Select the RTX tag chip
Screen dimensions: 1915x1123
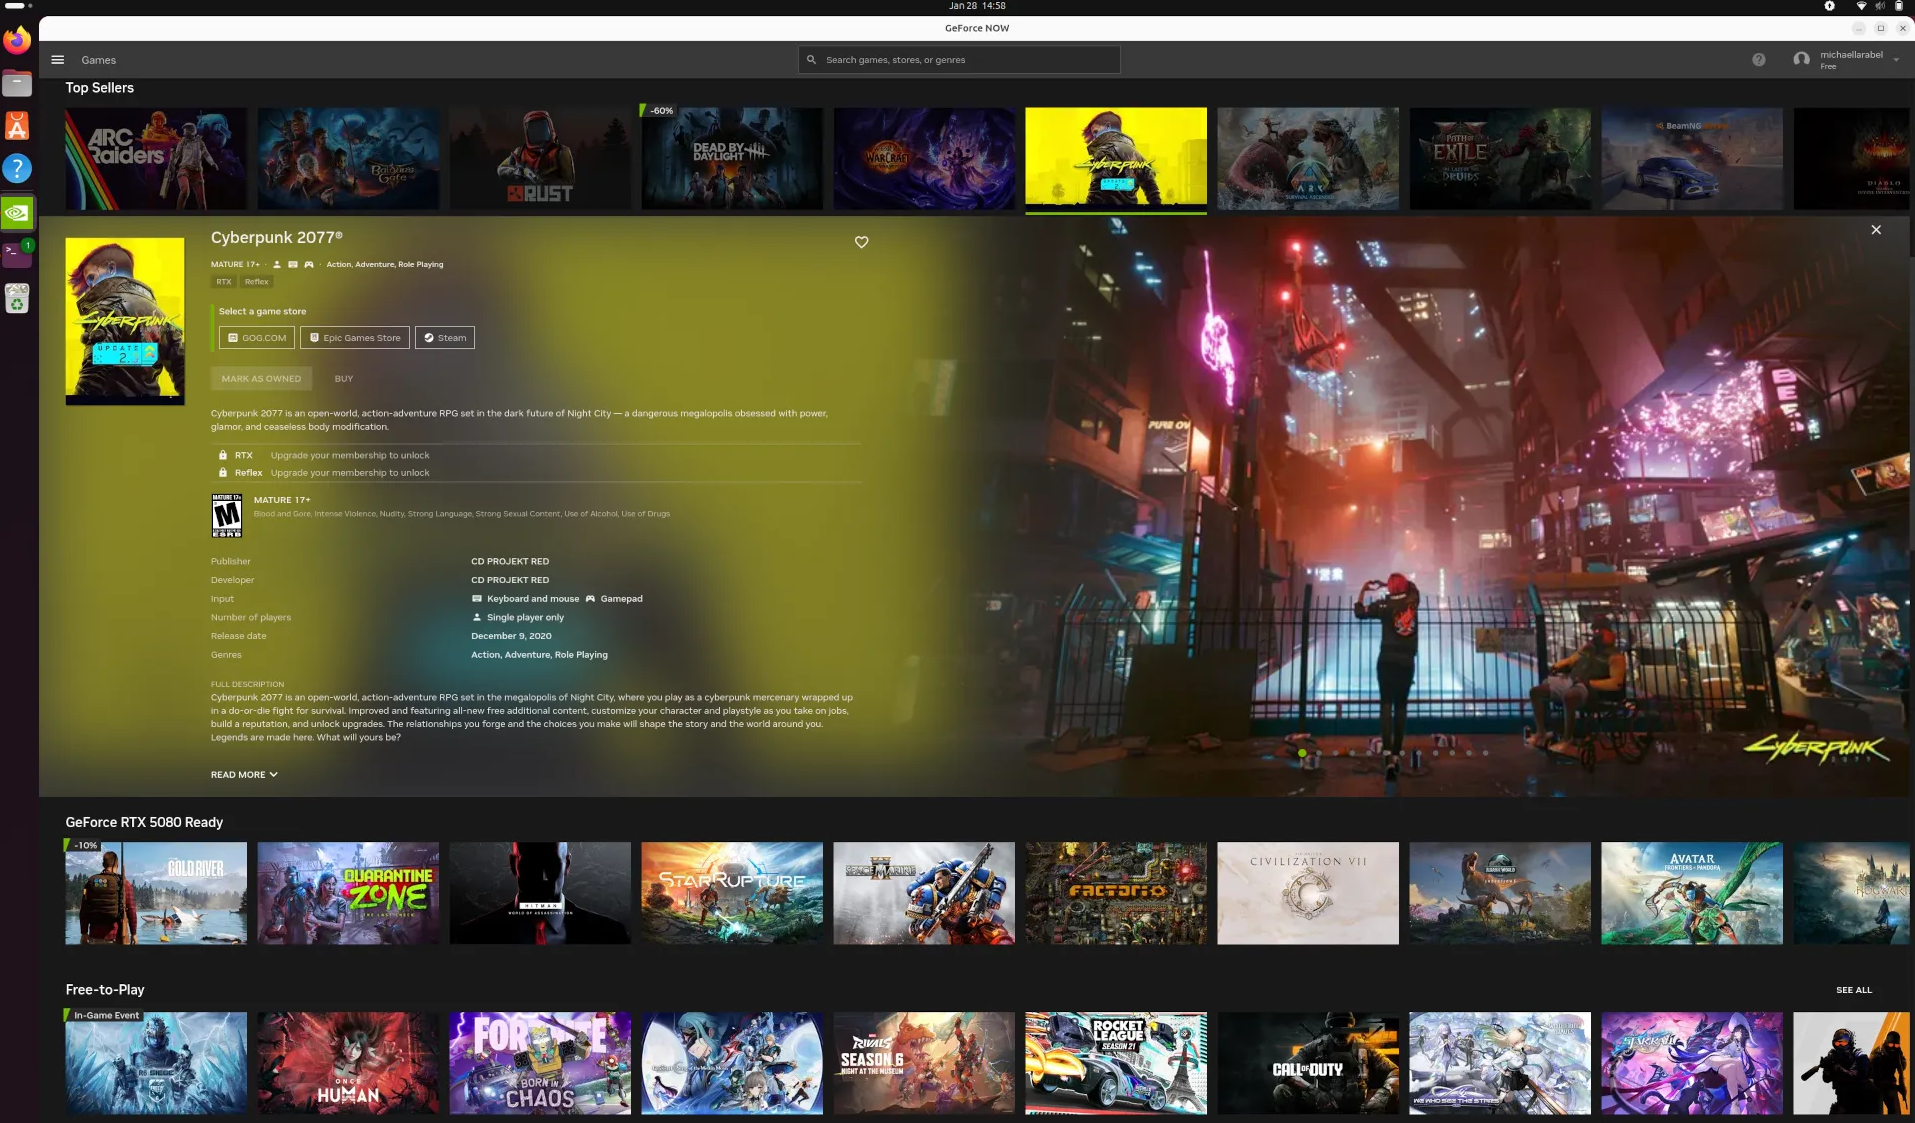(224, 282)
